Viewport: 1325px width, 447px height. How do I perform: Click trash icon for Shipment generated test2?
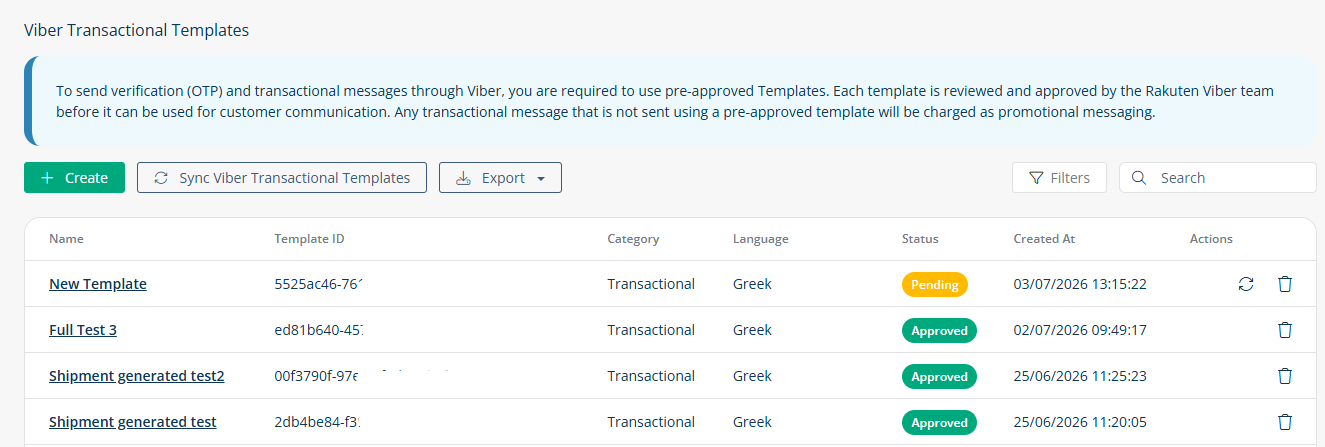(1285, 376)
